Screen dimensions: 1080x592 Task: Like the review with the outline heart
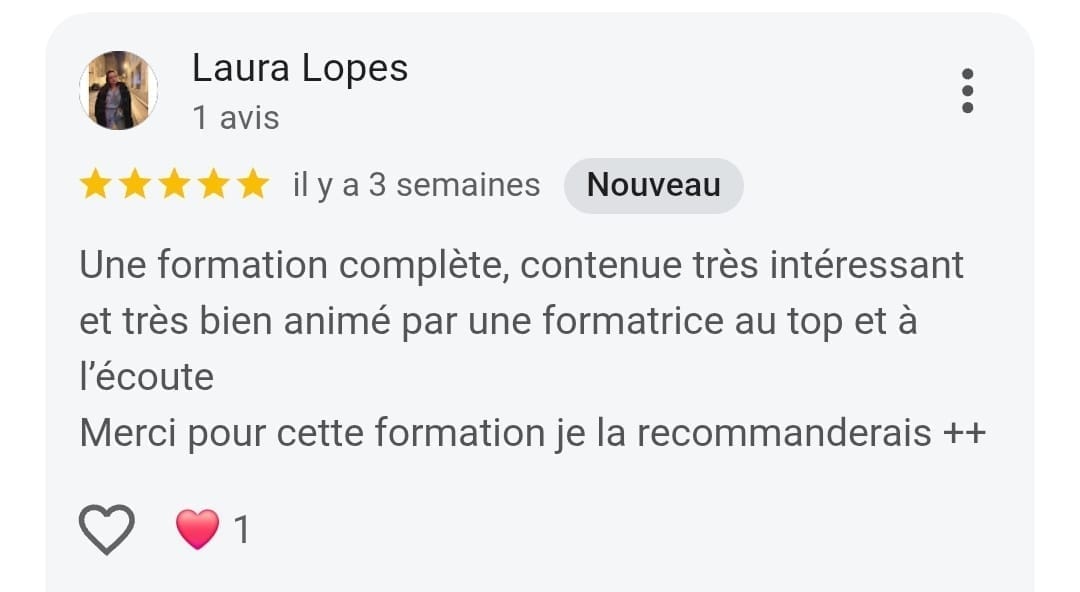coord(107,529)
